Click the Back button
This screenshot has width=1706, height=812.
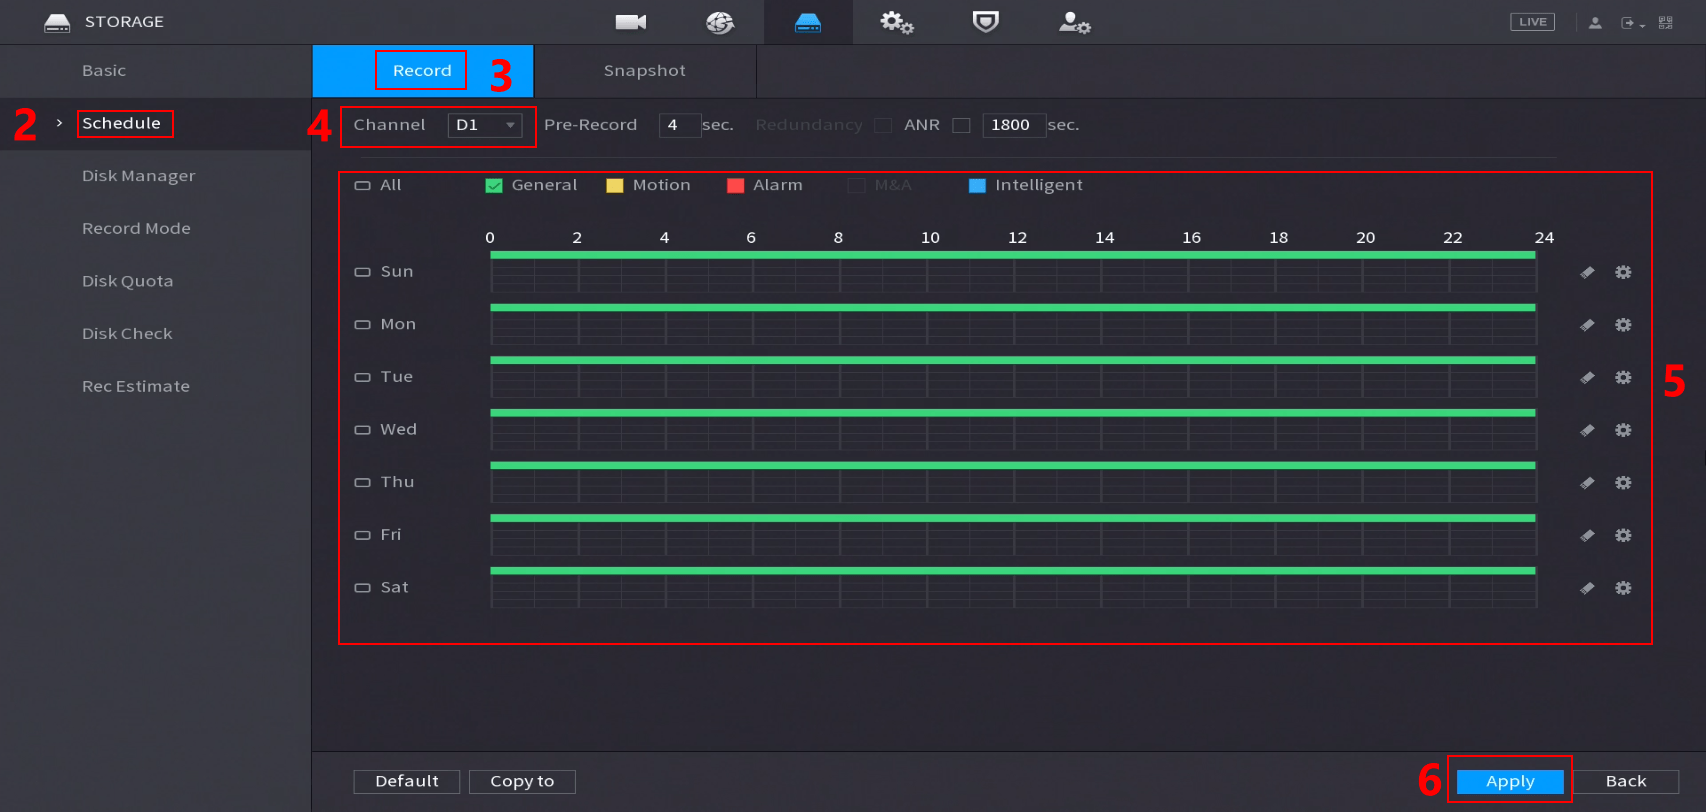pyautogui.click(x=1626, y=782)
